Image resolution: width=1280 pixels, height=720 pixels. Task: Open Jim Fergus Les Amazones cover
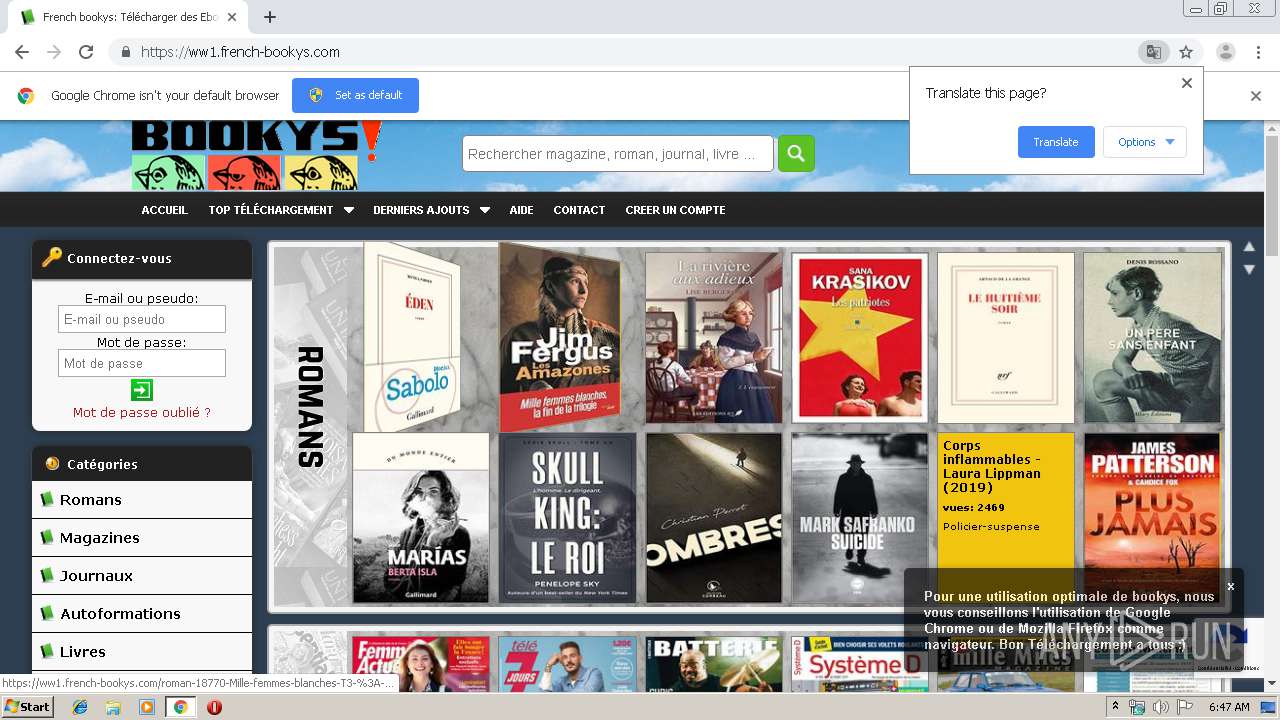560,336
